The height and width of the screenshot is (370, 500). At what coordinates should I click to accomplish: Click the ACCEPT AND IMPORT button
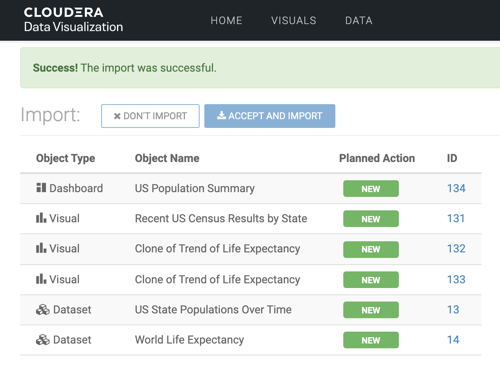point(270,116)
